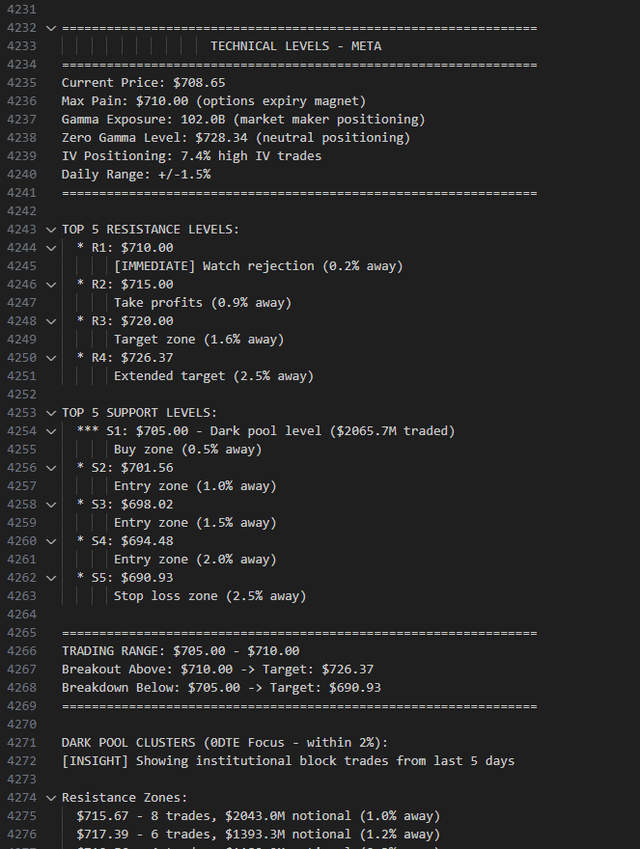Fold the S5: $690.93 block

[51, 578]
